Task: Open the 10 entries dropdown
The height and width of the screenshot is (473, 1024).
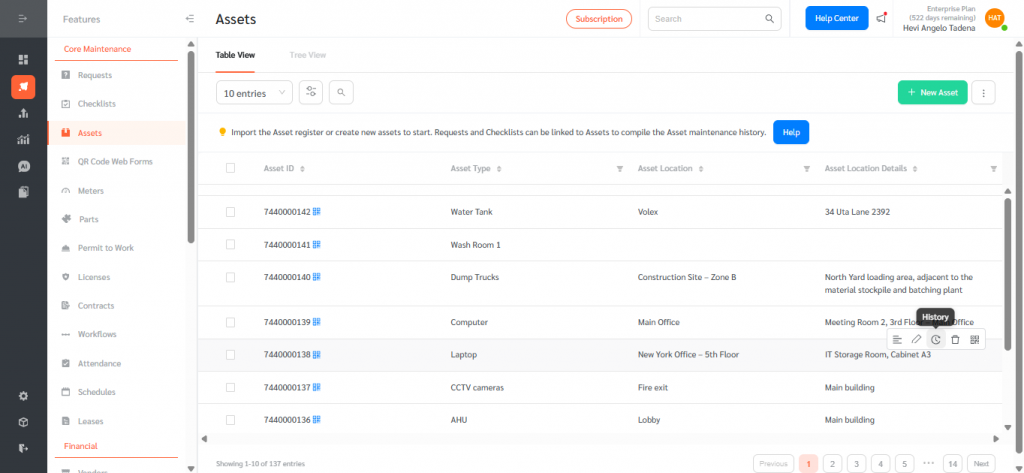Action: (254, 93)
